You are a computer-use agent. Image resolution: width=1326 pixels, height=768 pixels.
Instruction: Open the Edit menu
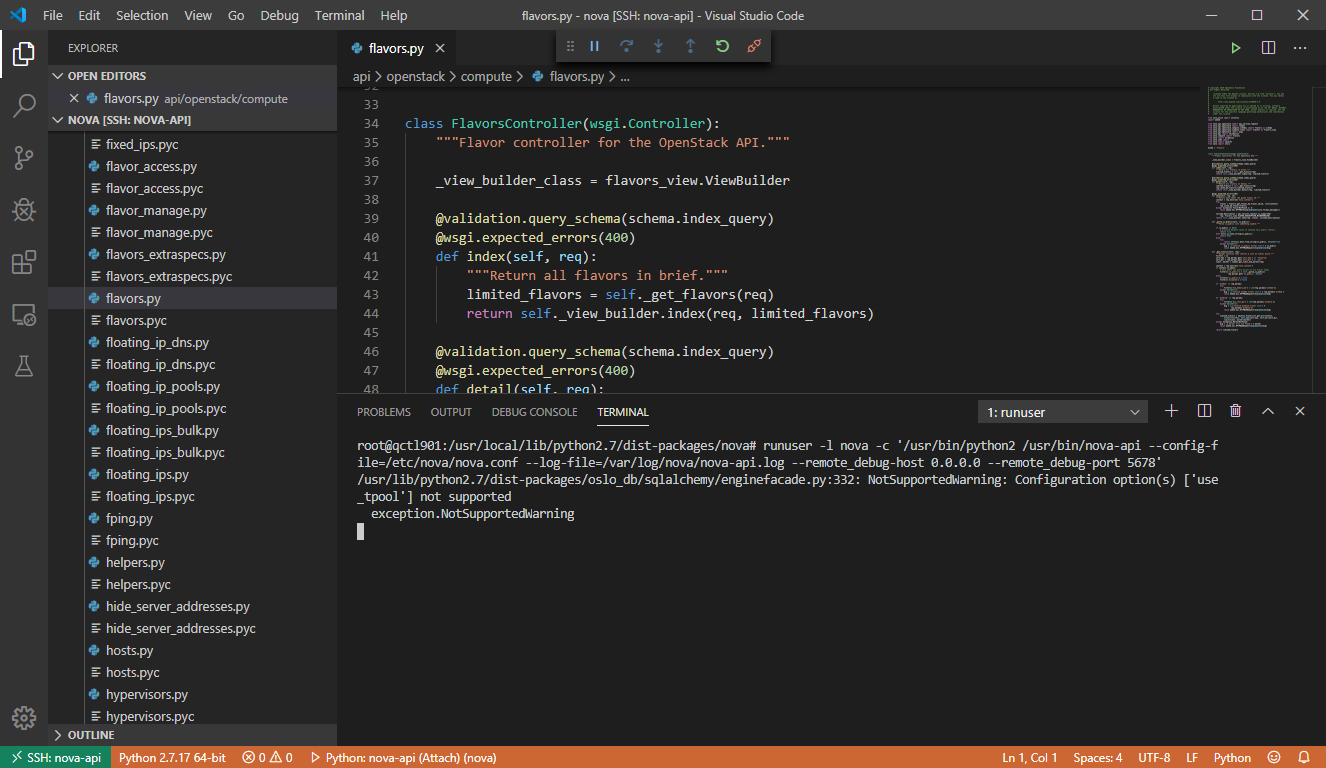89,16
